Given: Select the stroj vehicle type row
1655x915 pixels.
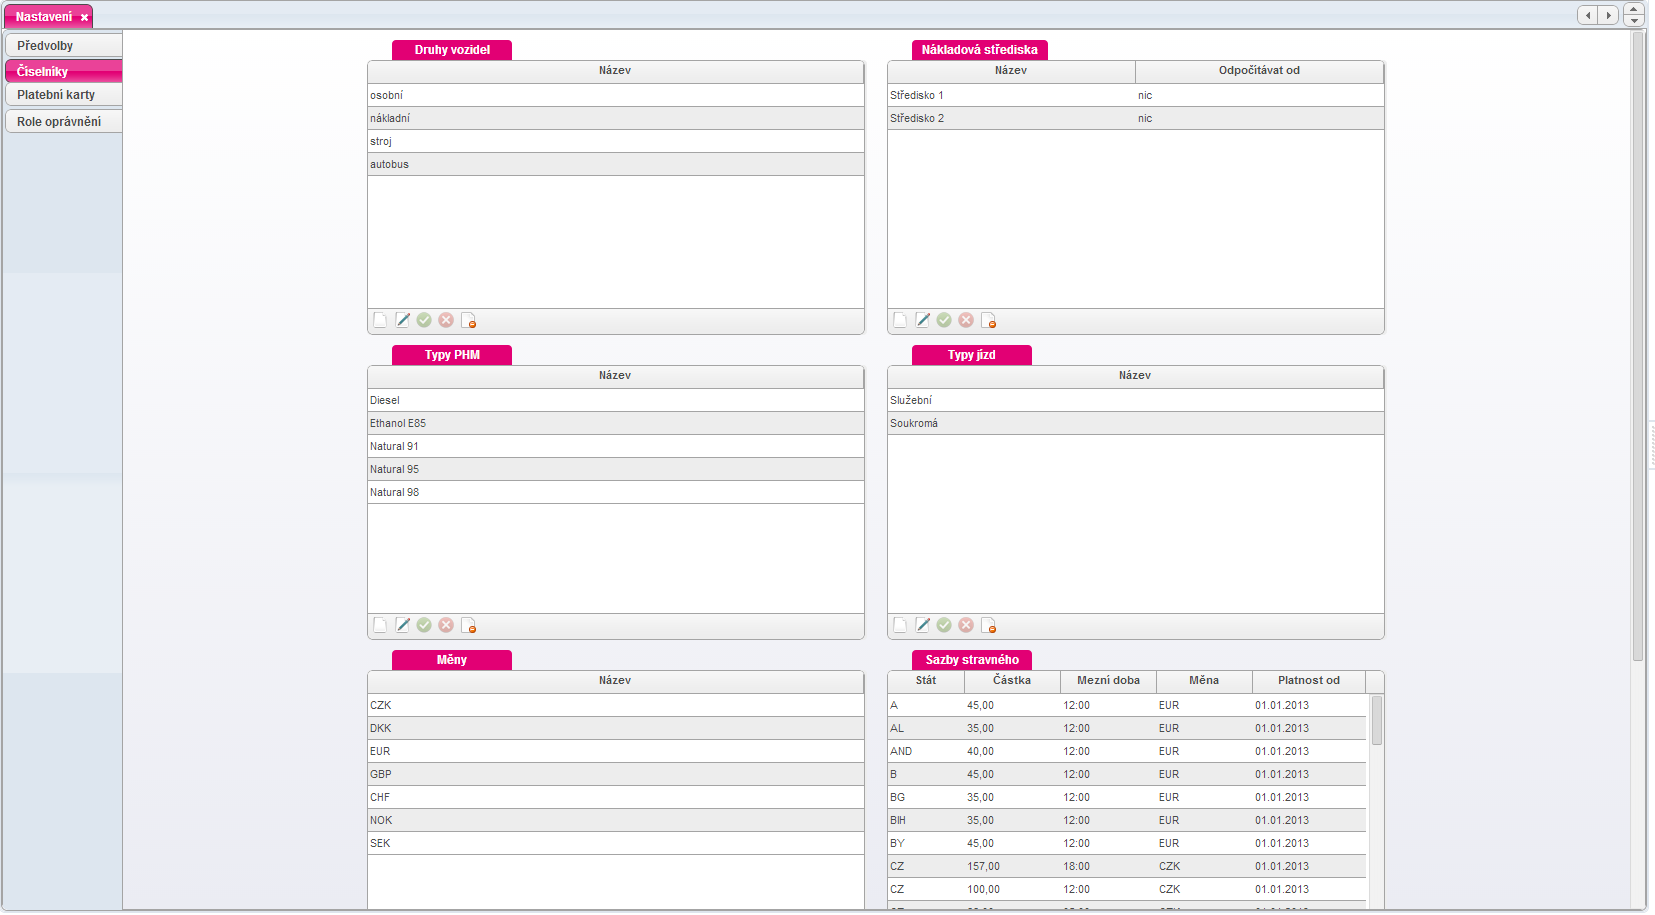Looking at the screenshot, I should tap(615, 141).
